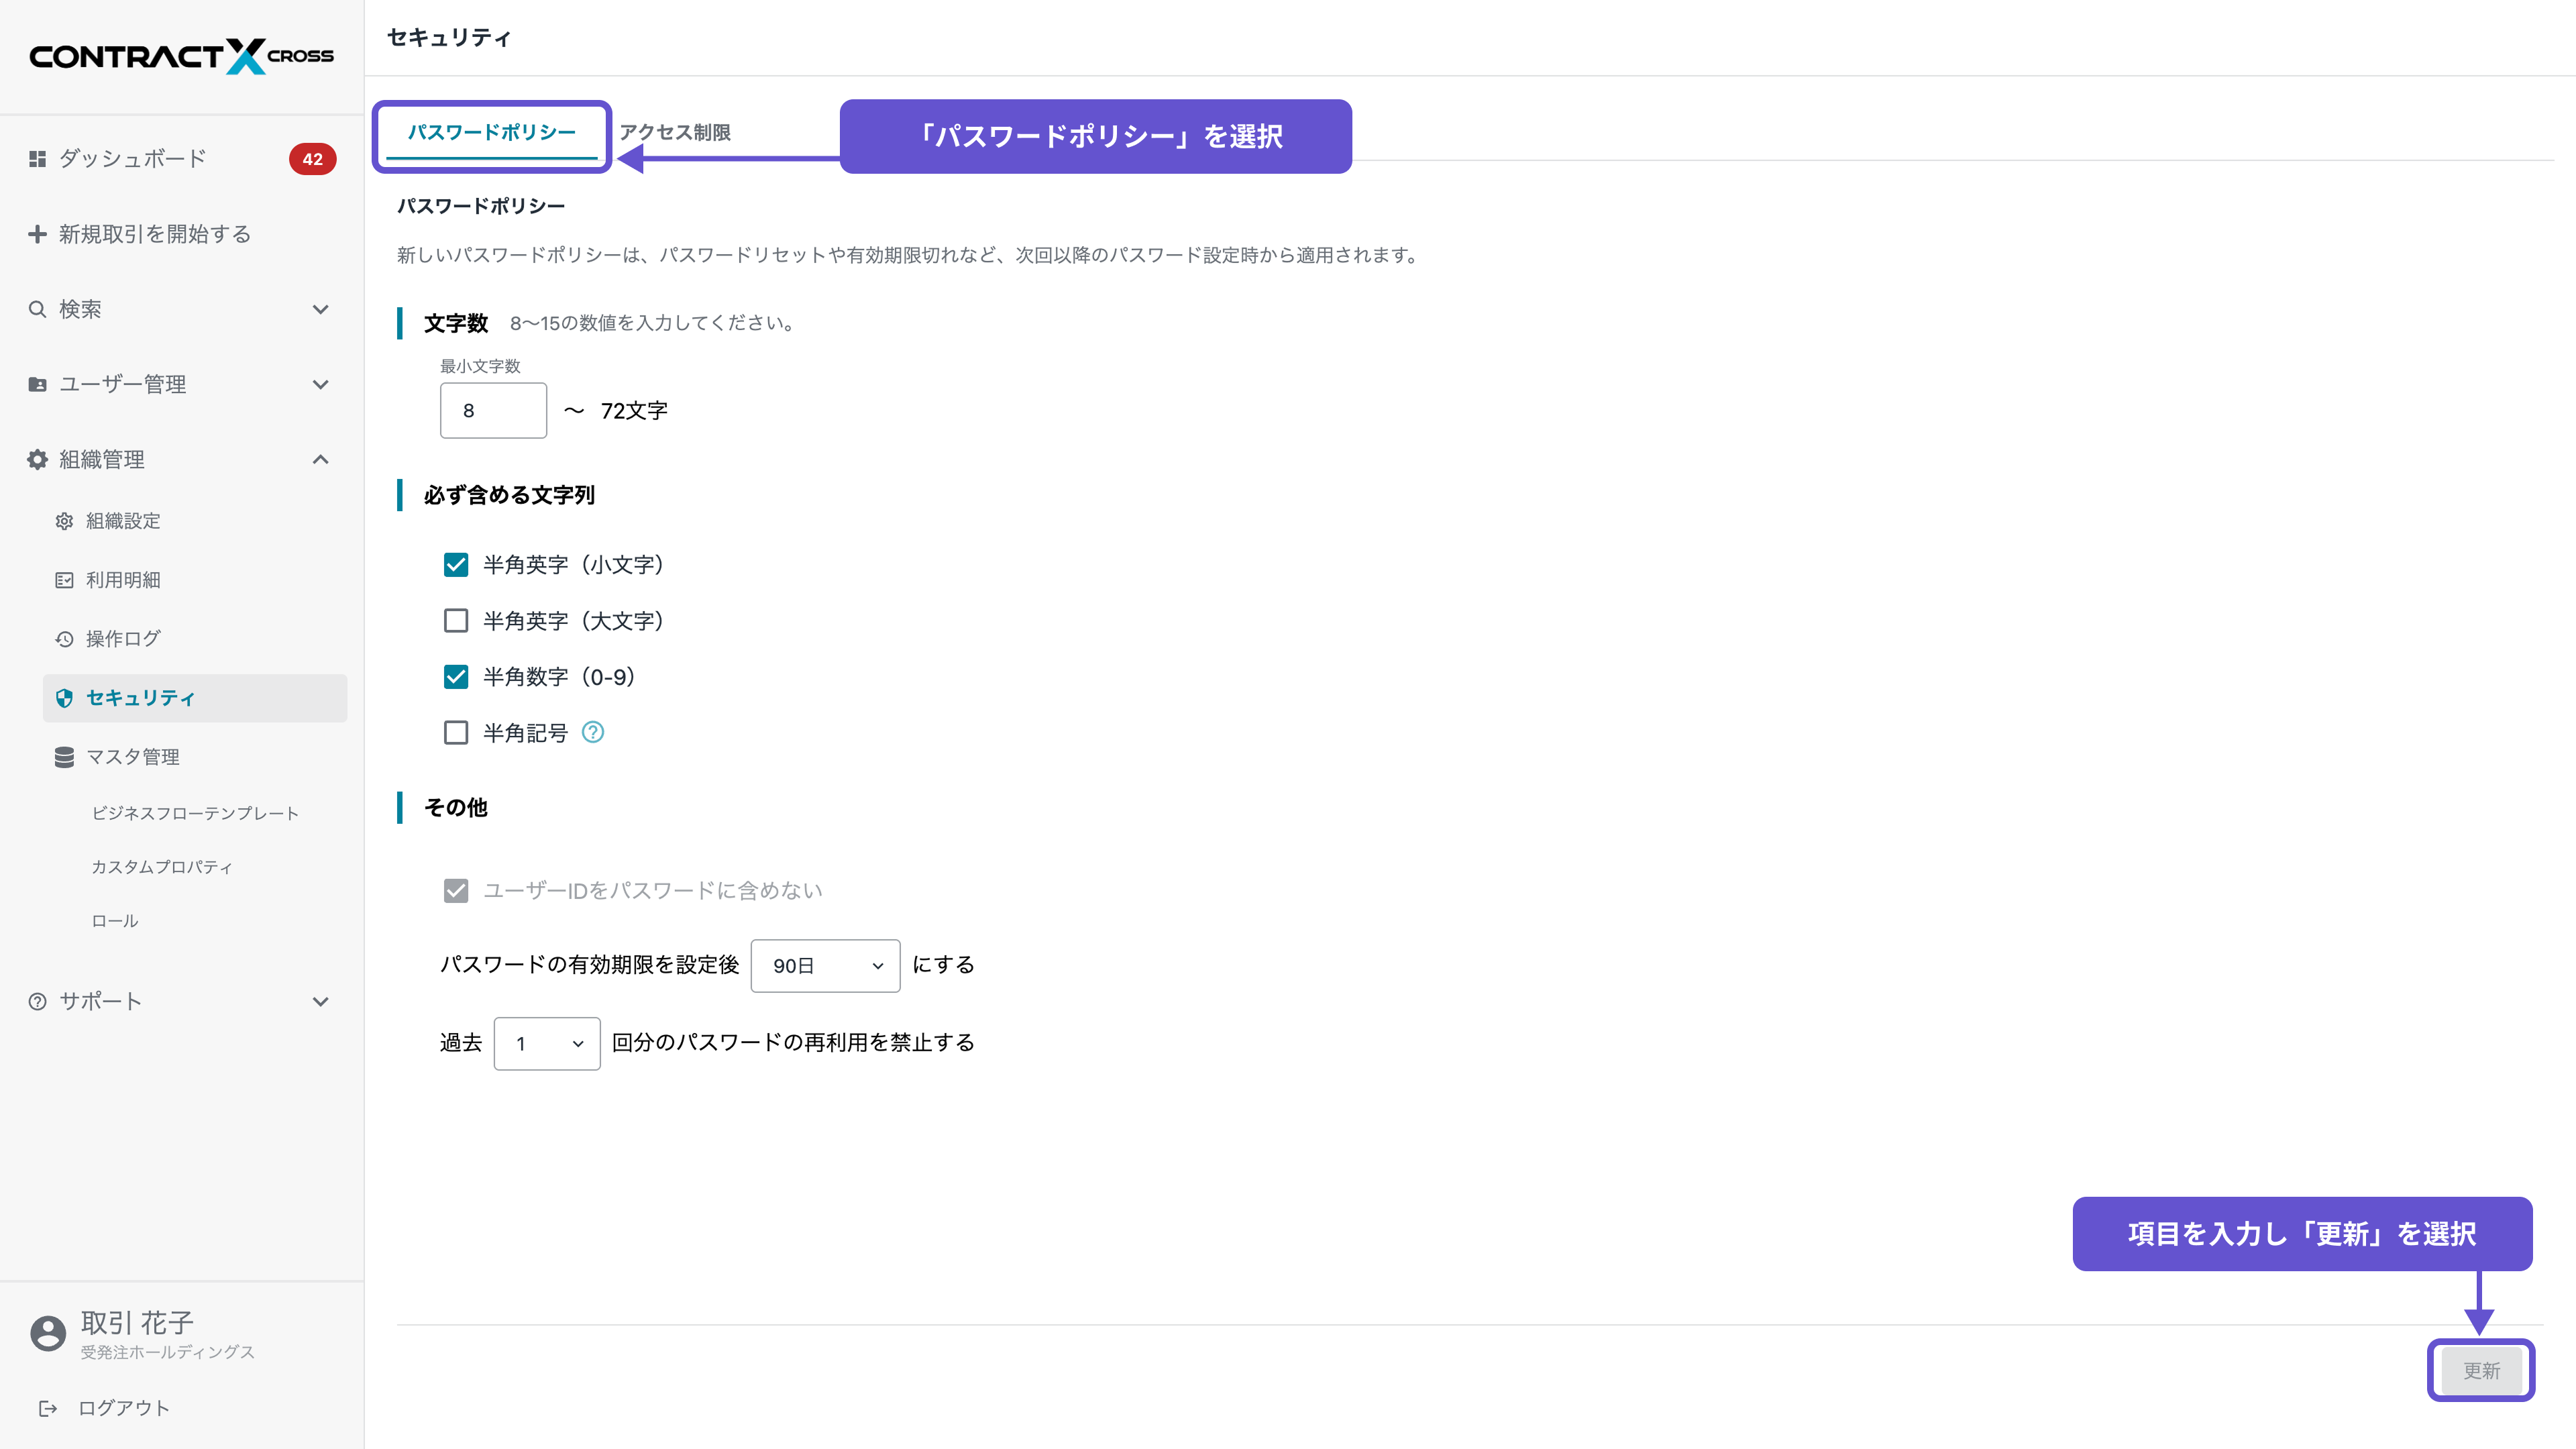Open マスタ管理 via its database icon

(x=63, y=757)
